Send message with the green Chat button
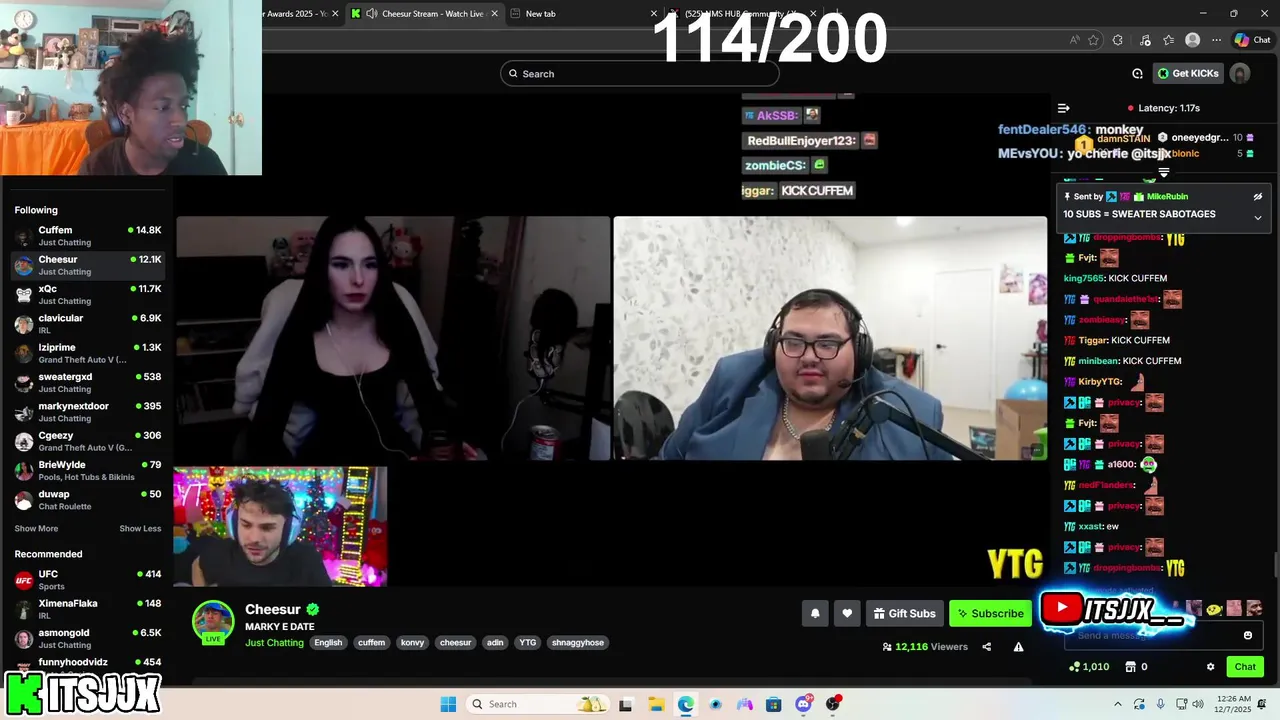1280x720 pixels. click(x=1245, y=667)
